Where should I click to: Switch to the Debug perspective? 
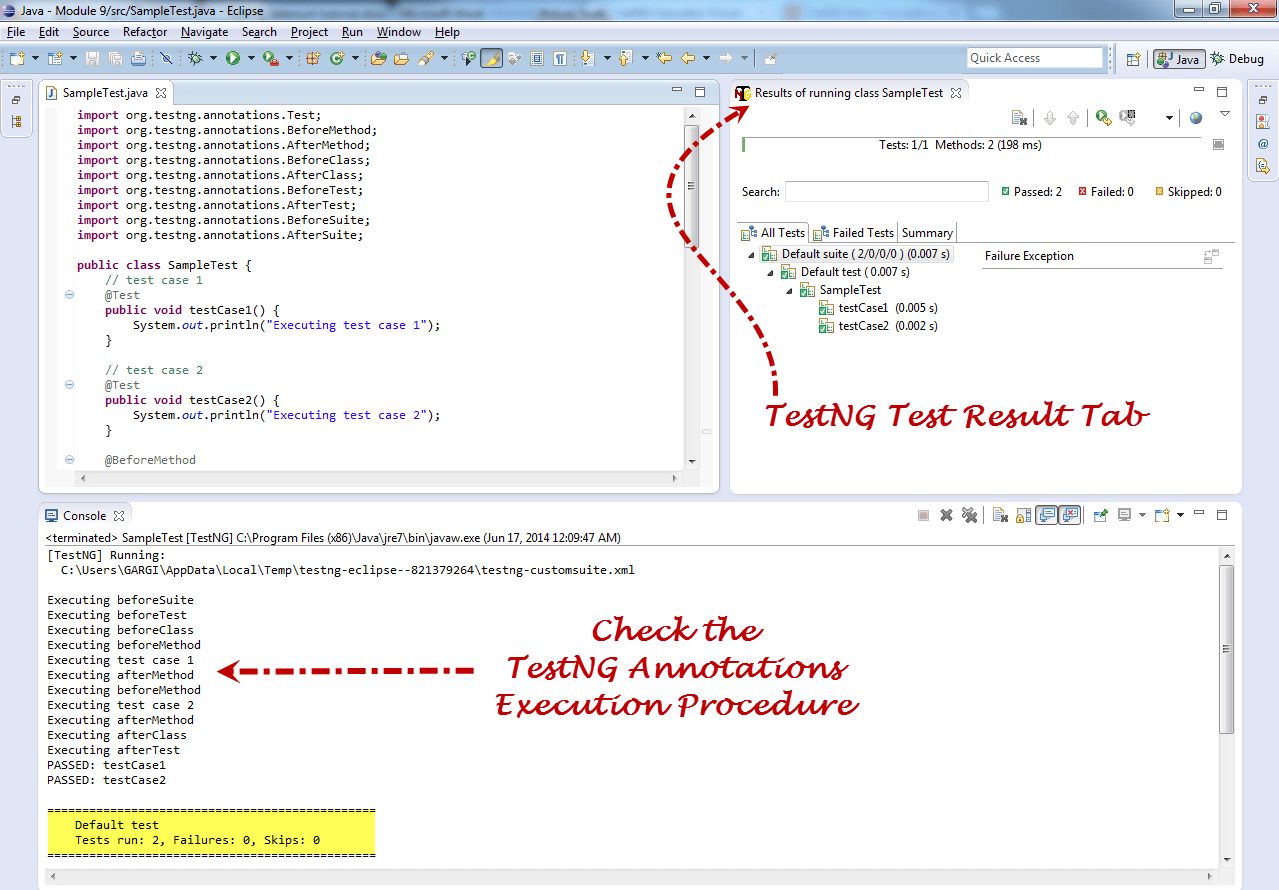[x=1238, y=59]
